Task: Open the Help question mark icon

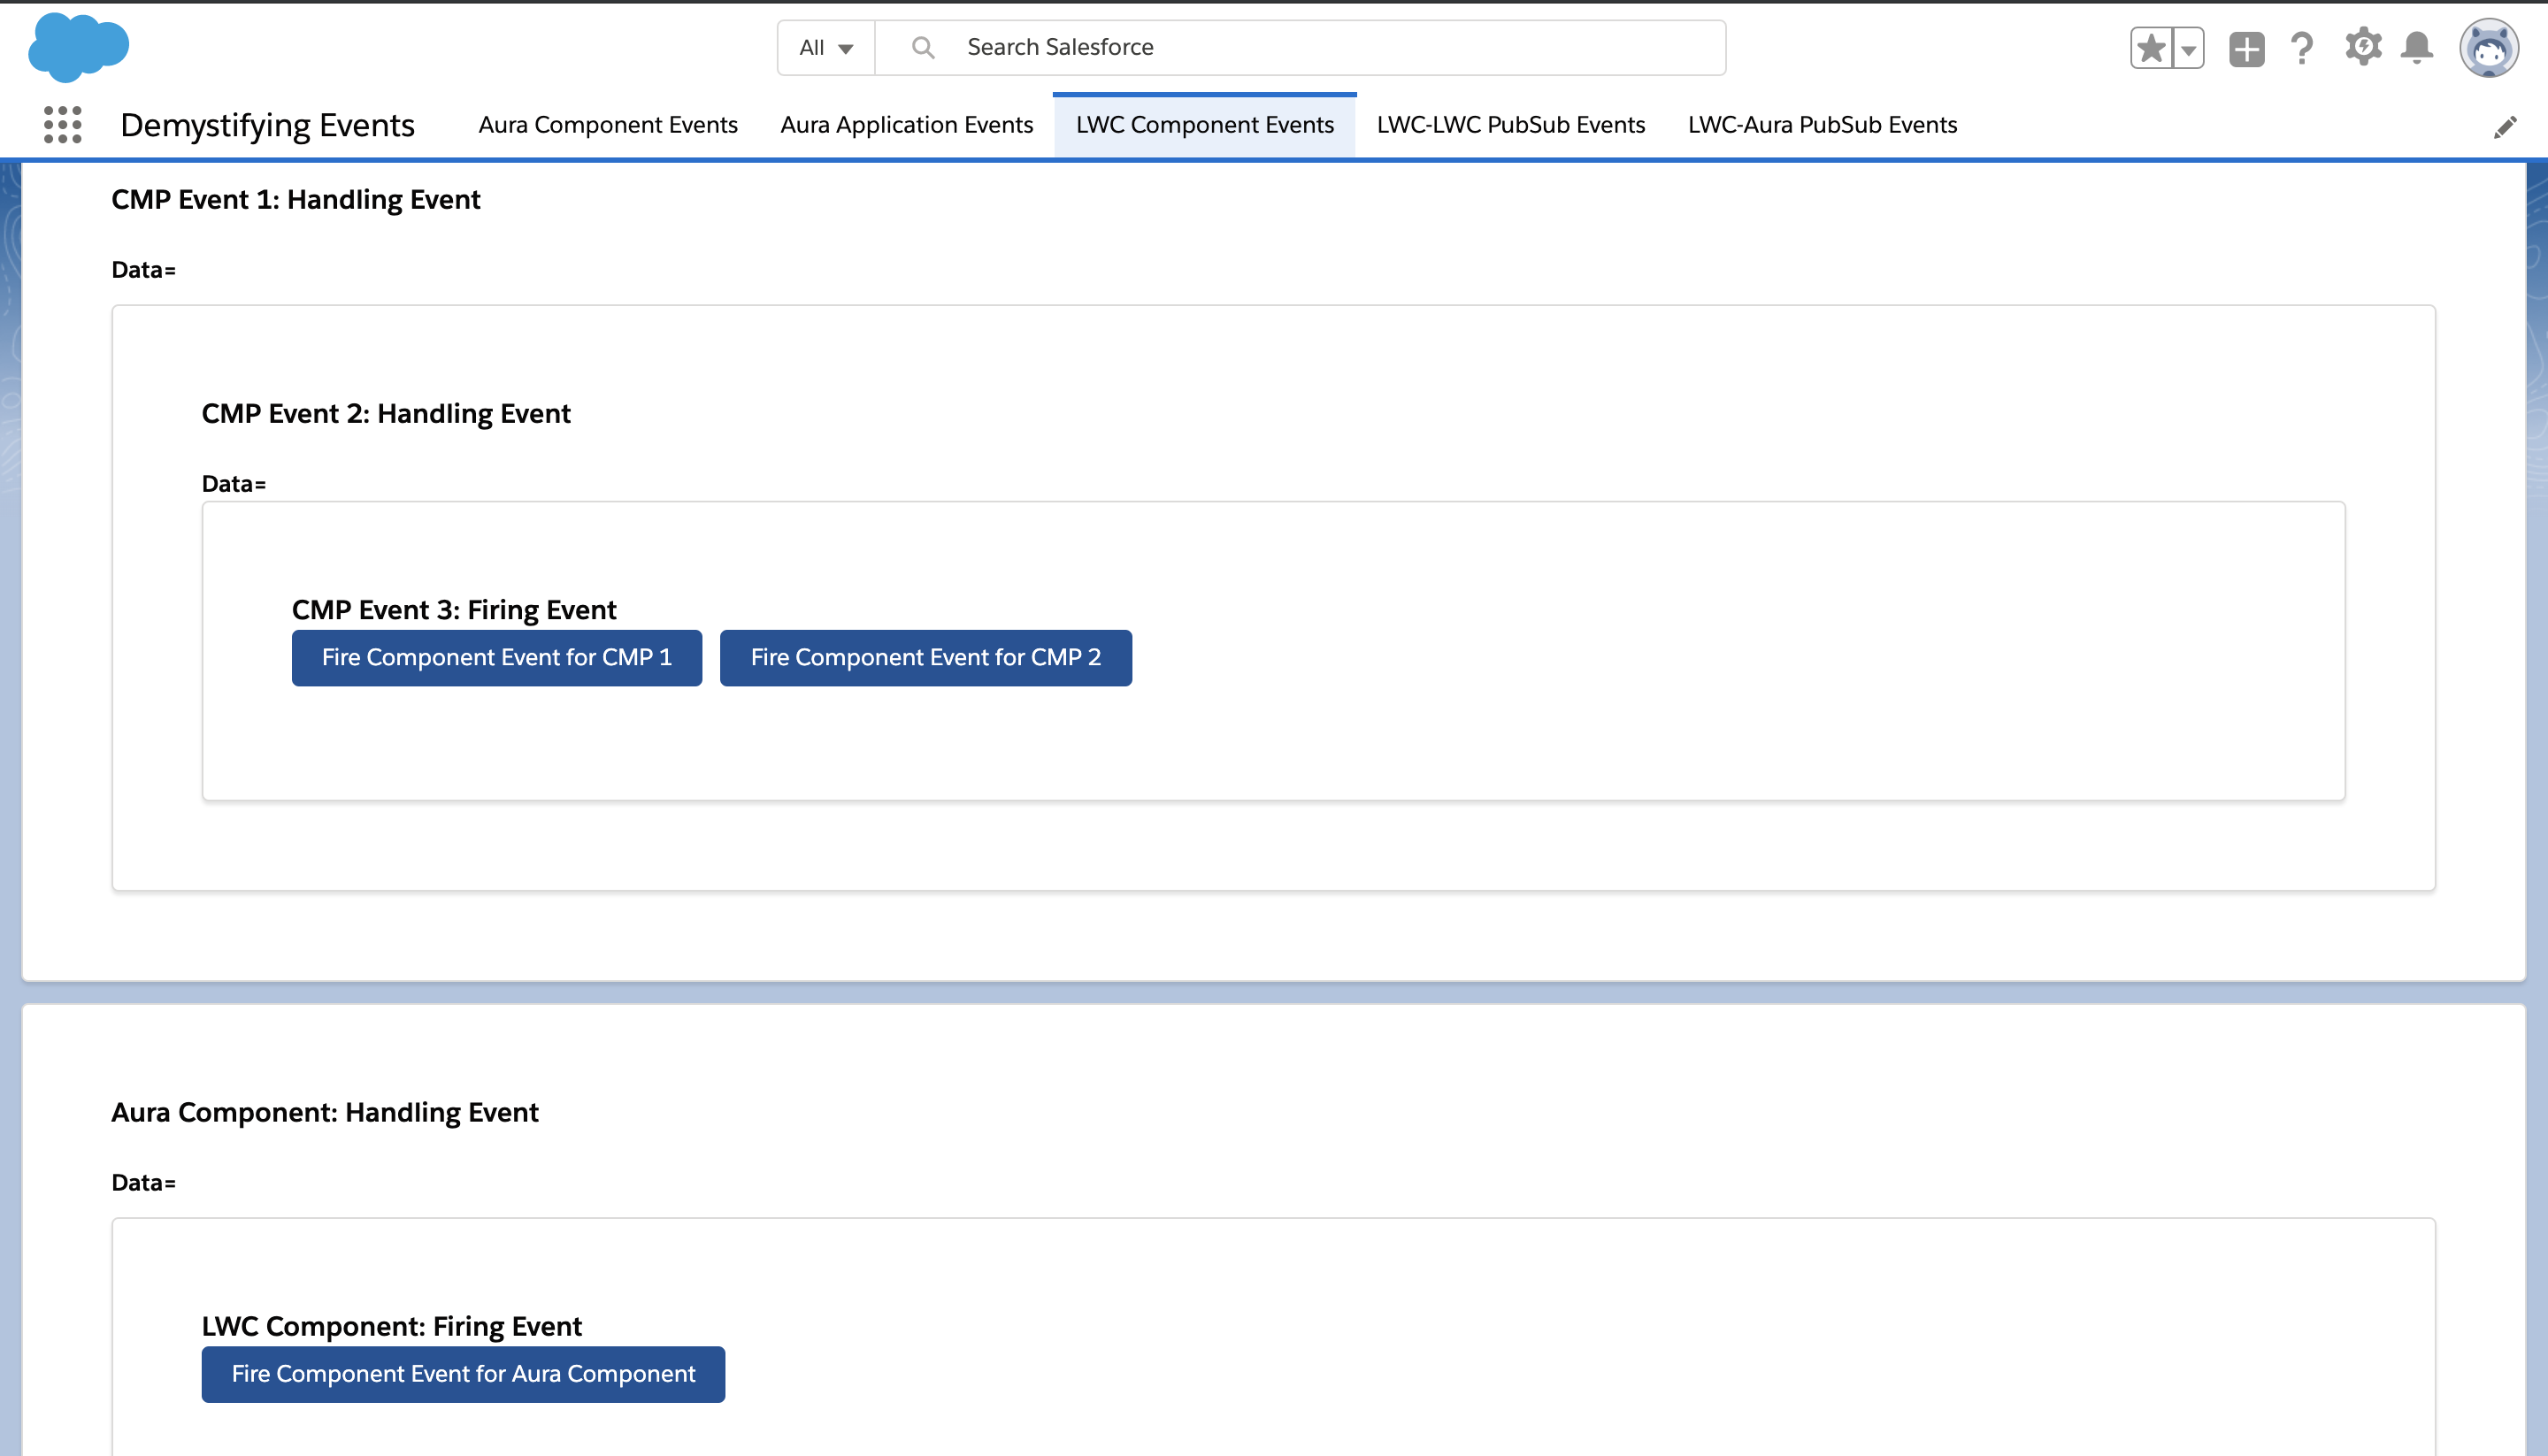Action: click(x=2302, y=48)
